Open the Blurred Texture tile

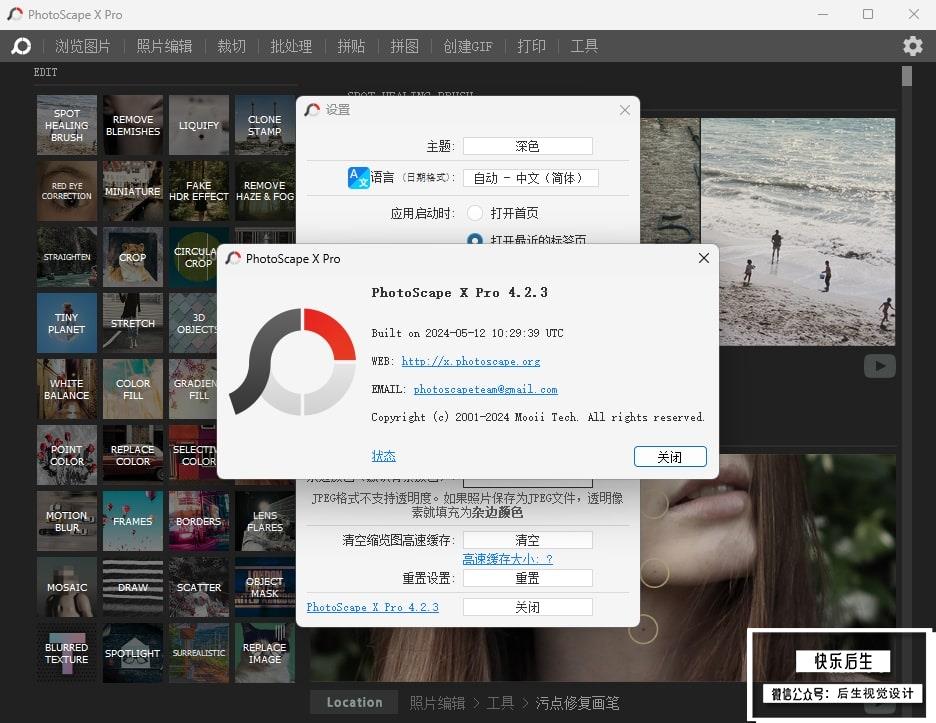(x=66, y=653)
